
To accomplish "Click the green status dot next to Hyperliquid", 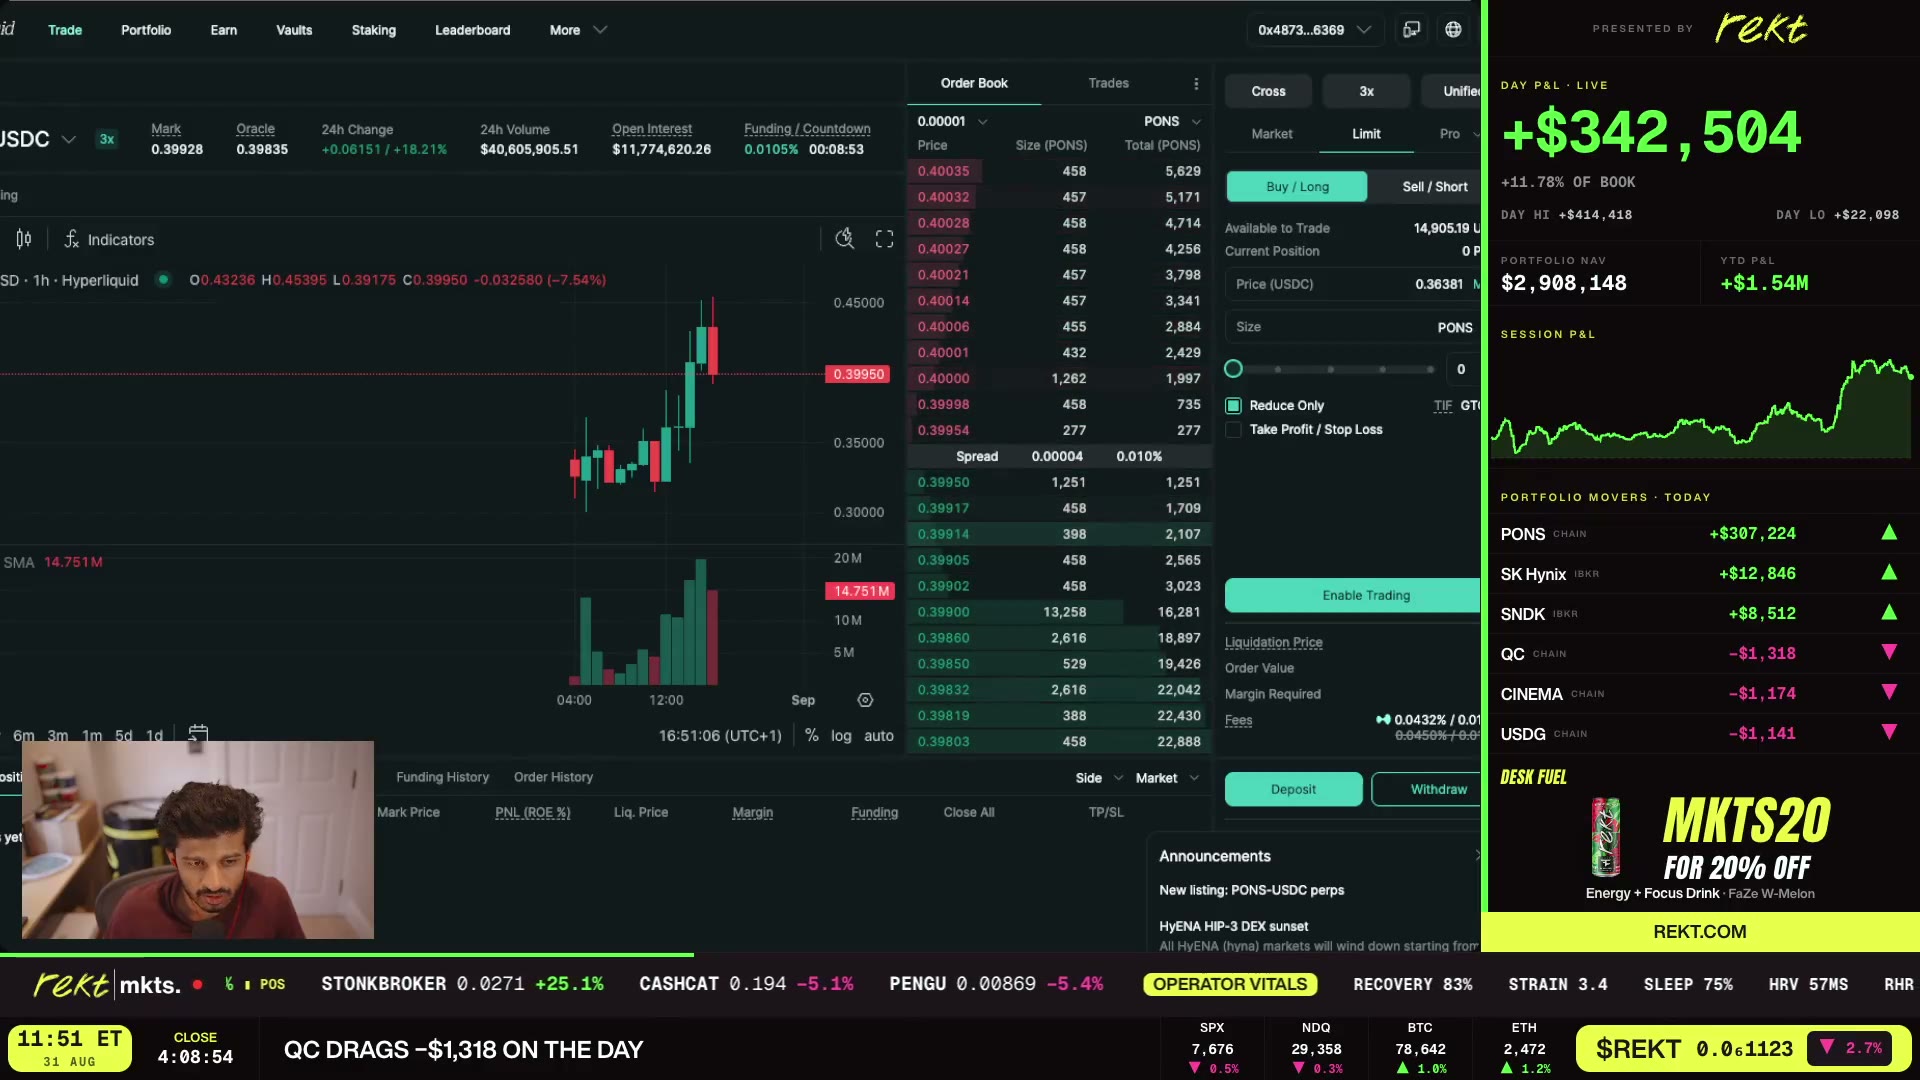I will pos(163,280).
